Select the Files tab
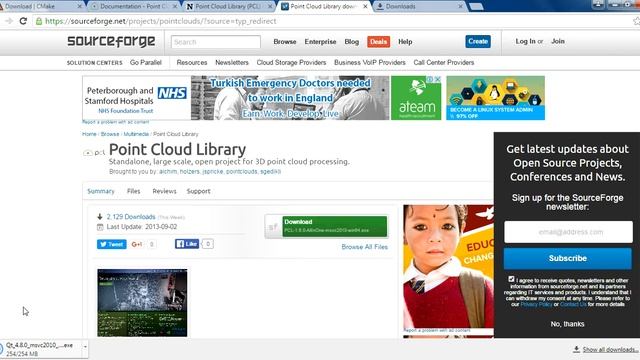This screenshot has height=360, width=640. (133, 191)
